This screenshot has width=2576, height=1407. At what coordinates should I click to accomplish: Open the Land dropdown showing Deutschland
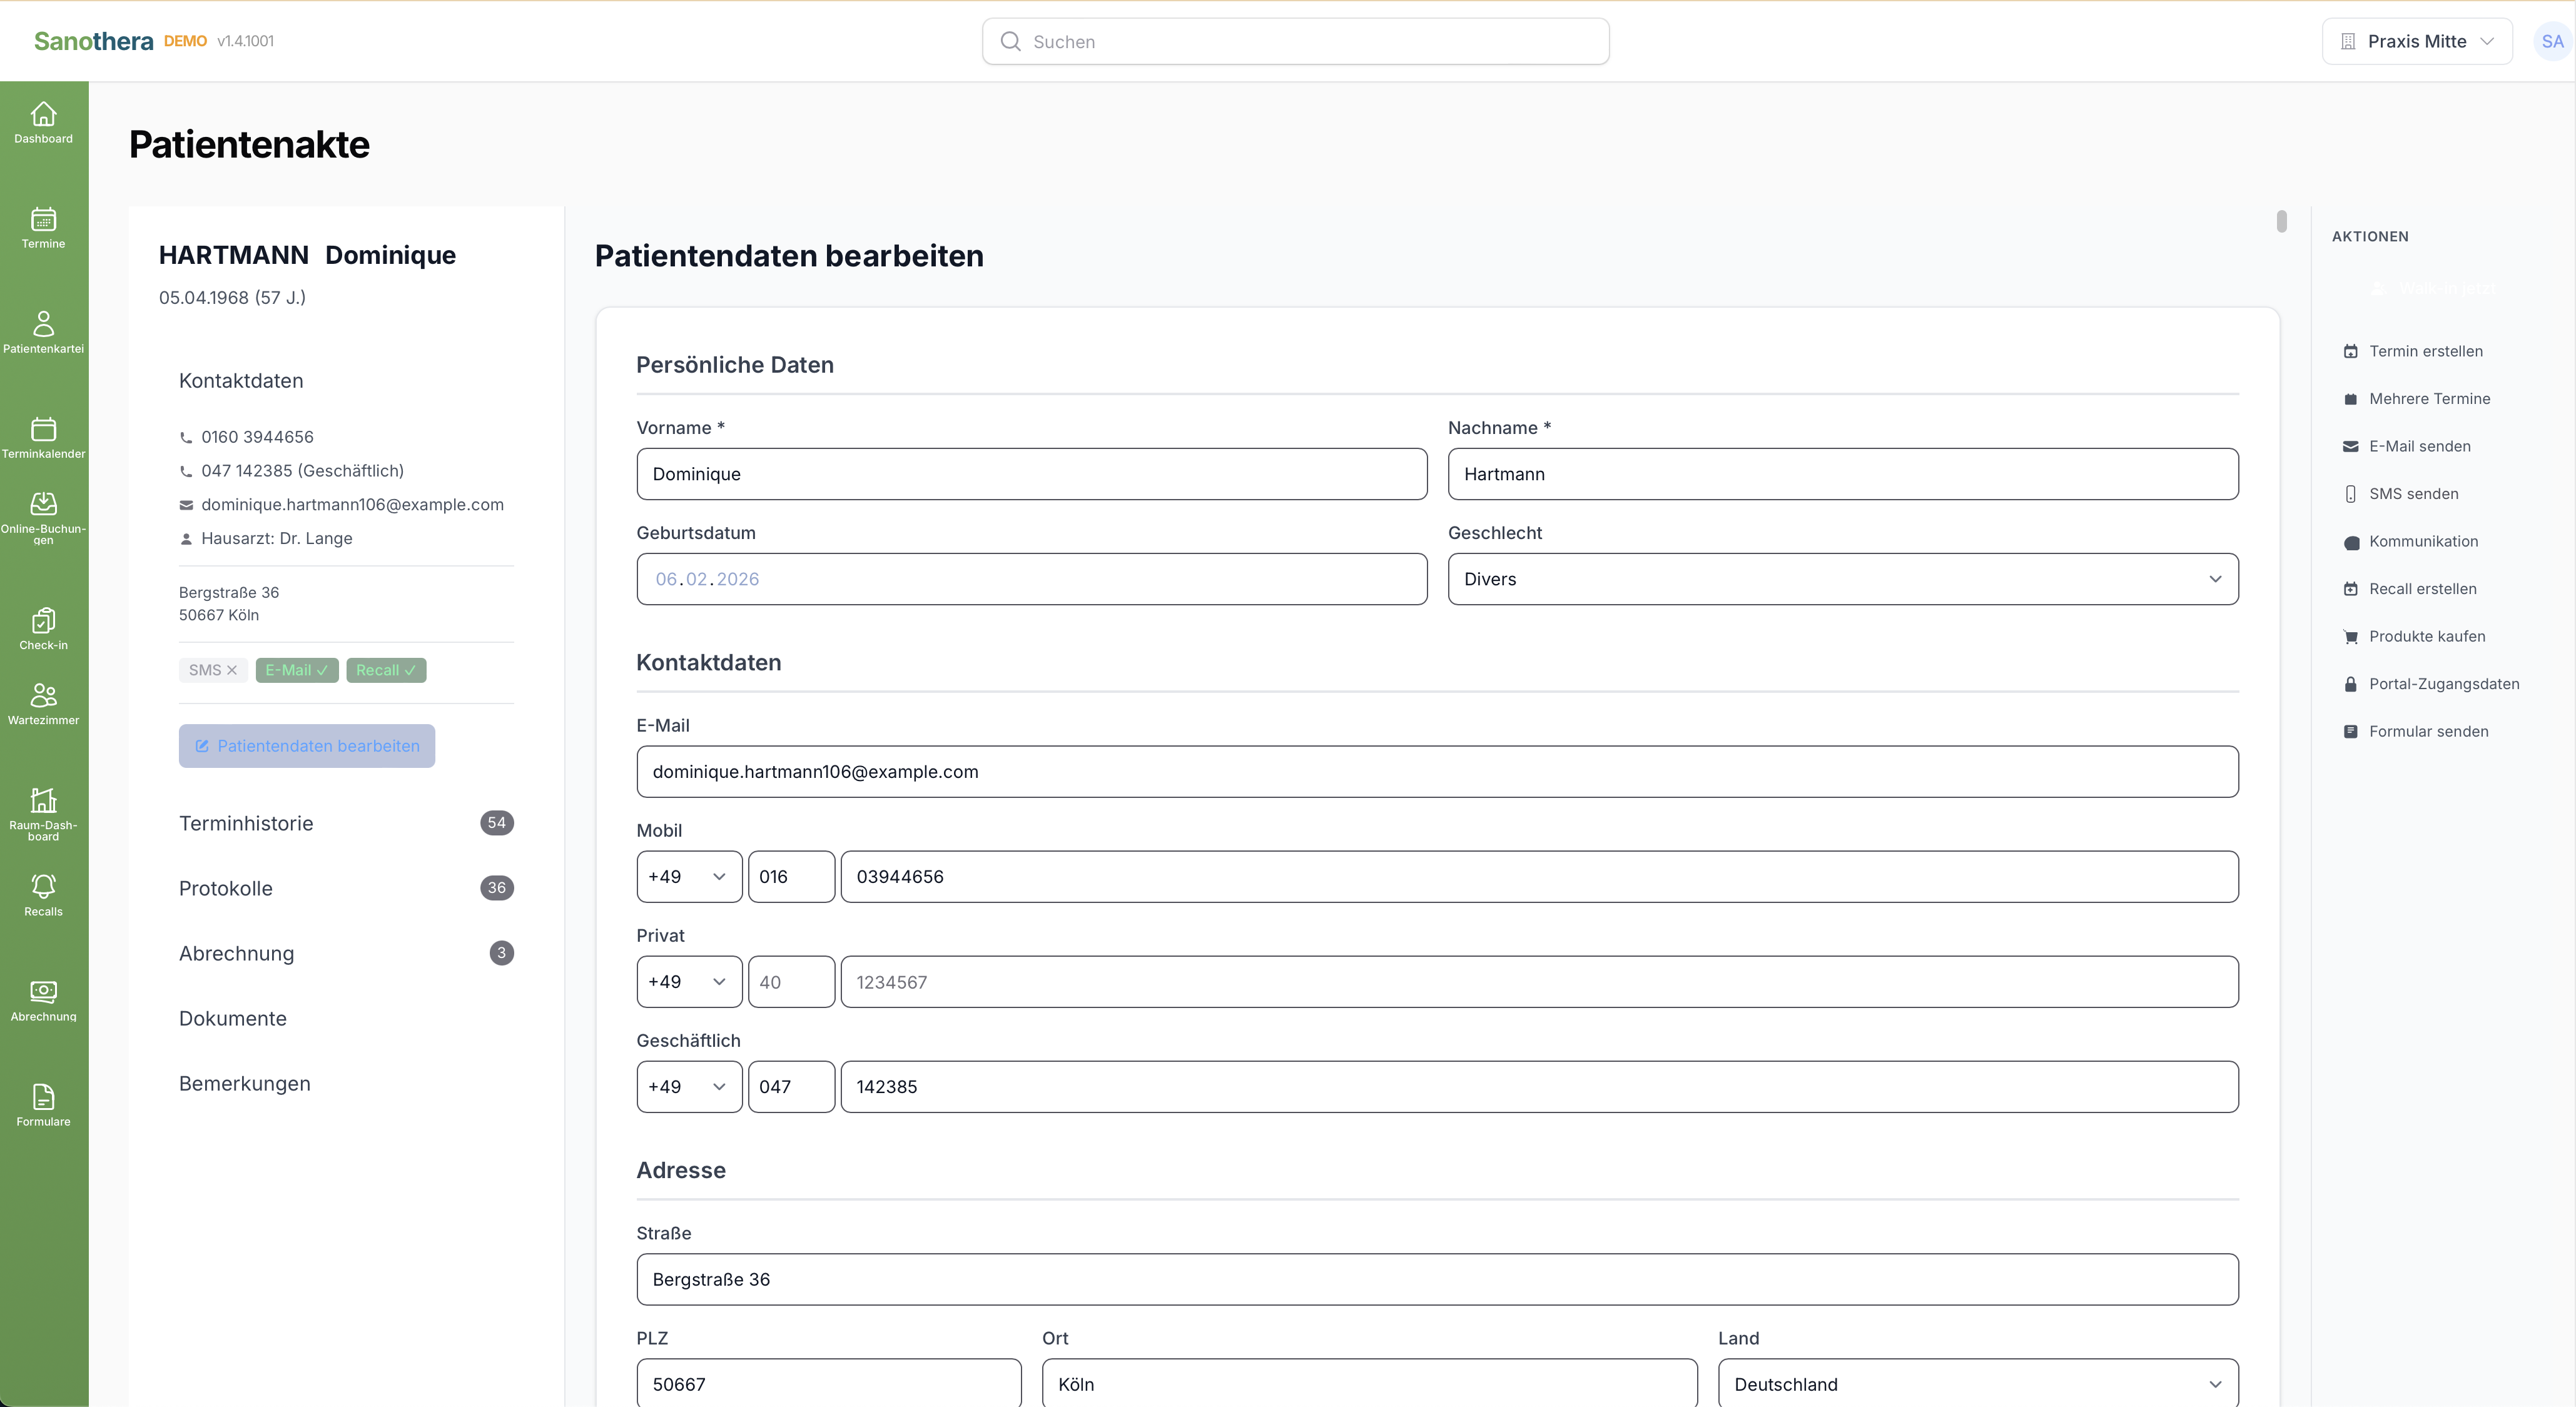tap(1977, 1384)
